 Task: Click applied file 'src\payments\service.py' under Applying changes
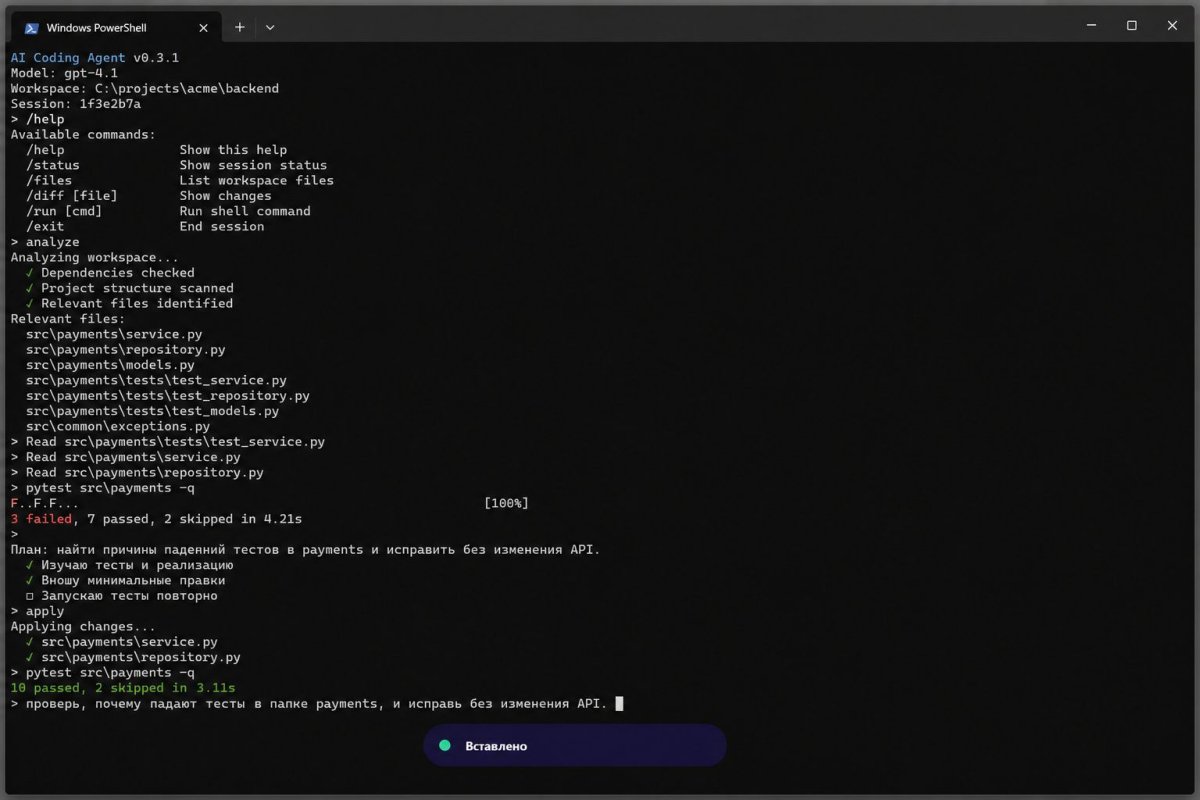click(x=122, y=642)
